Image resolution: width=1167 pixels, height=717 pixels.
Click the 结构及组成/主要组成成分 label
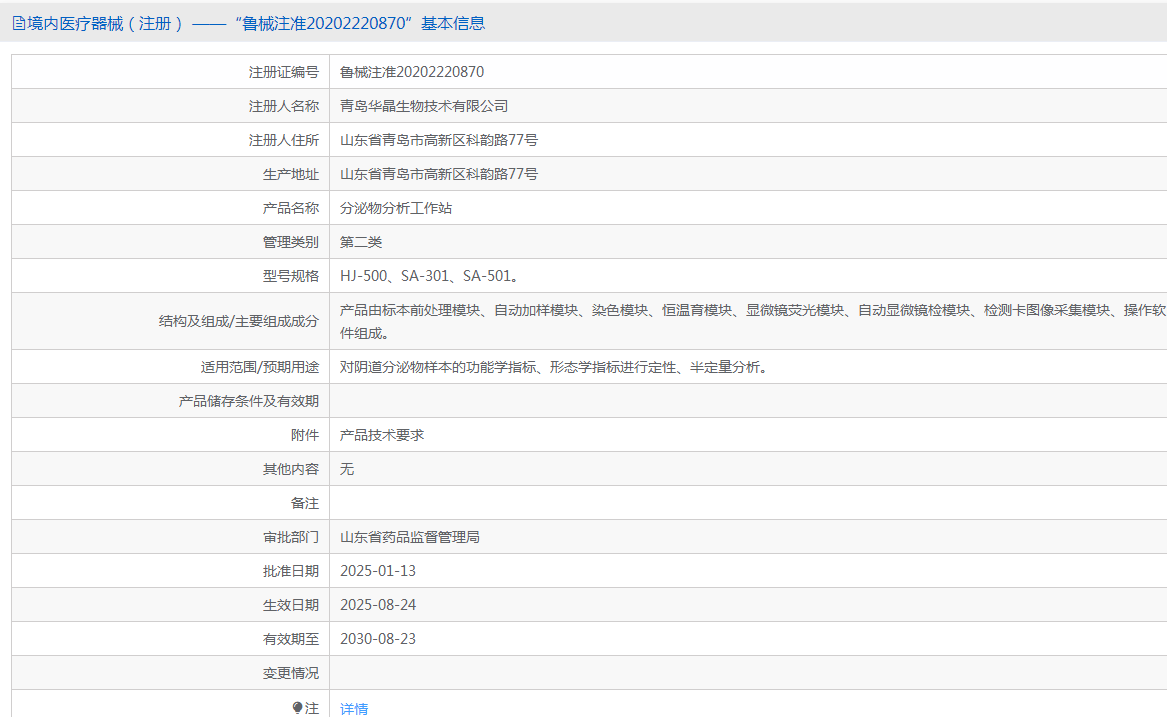tap(239, 322)
